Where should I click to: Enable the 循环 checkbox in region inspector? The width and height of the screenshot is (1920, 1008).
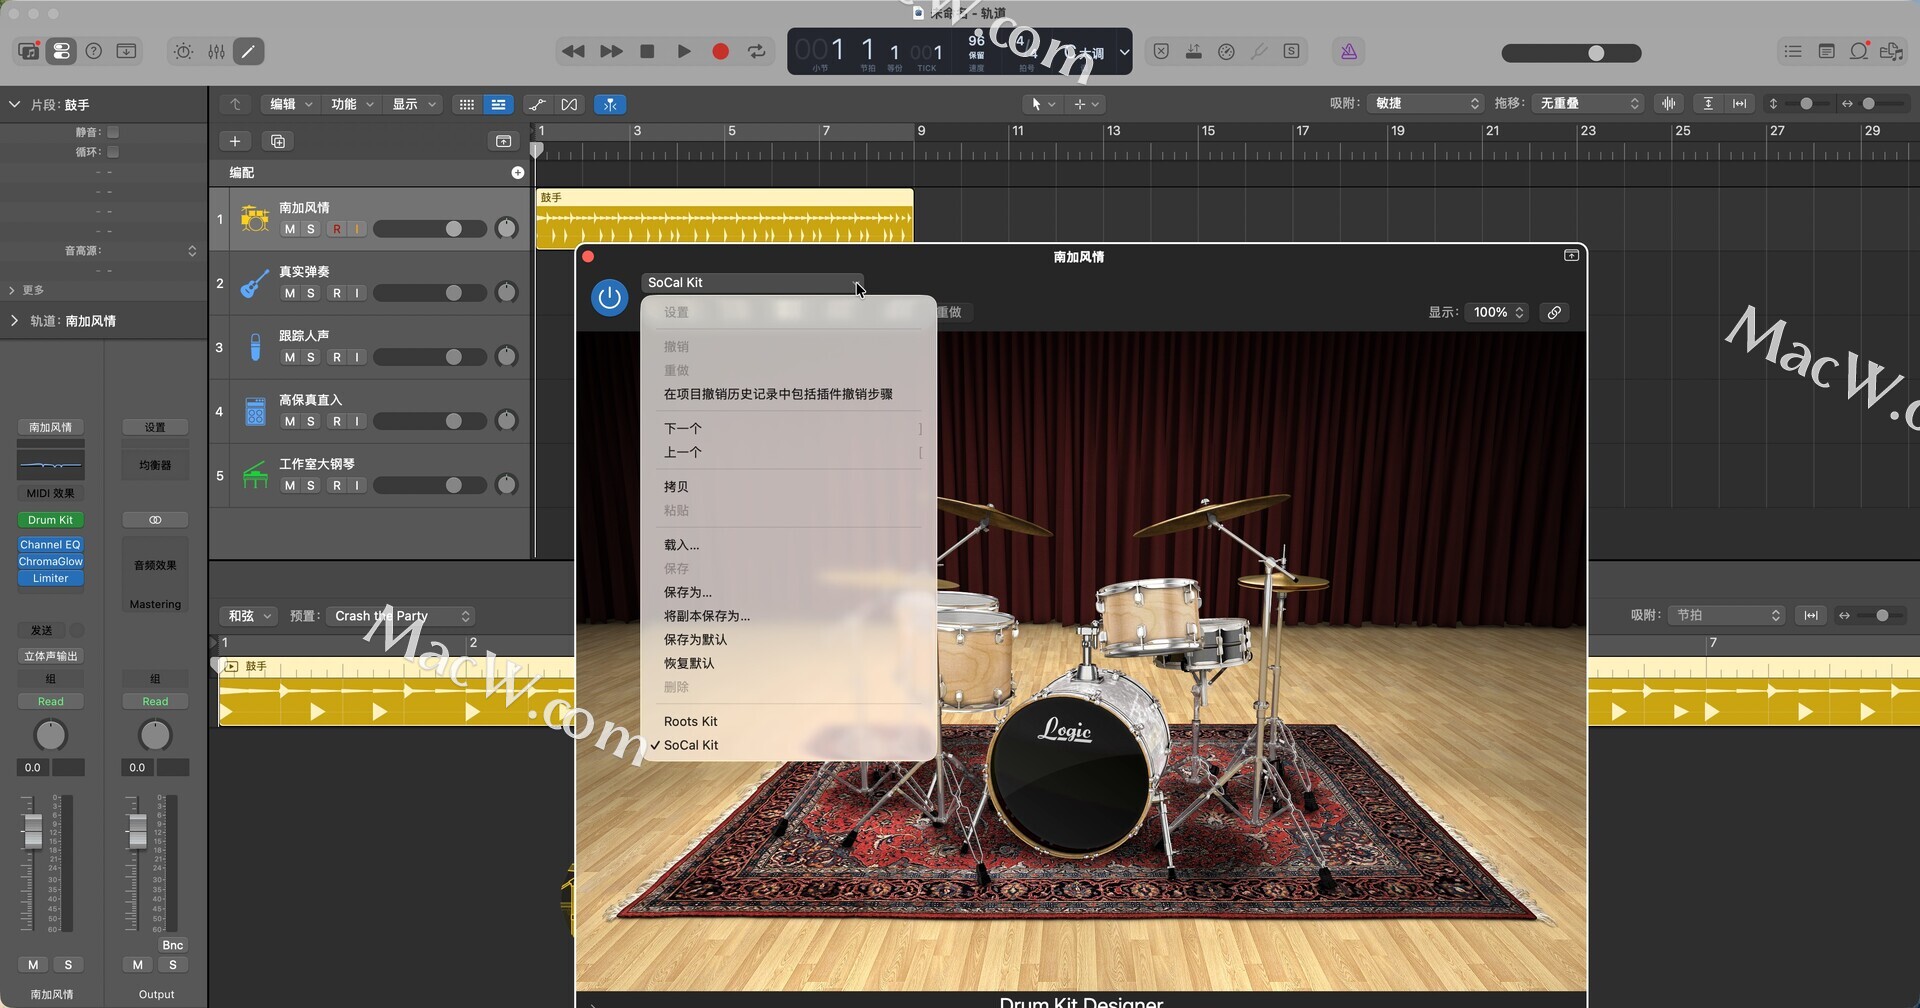(x=113, y=152)
